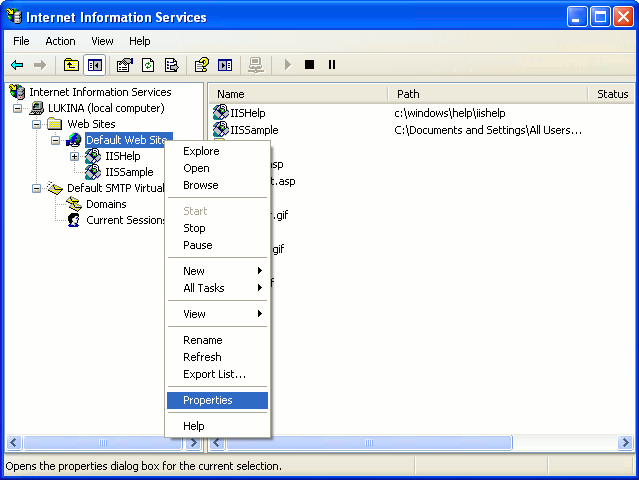Click the IISHelp icon in the list pane
The image size is (639, 480).
[221, 112]
